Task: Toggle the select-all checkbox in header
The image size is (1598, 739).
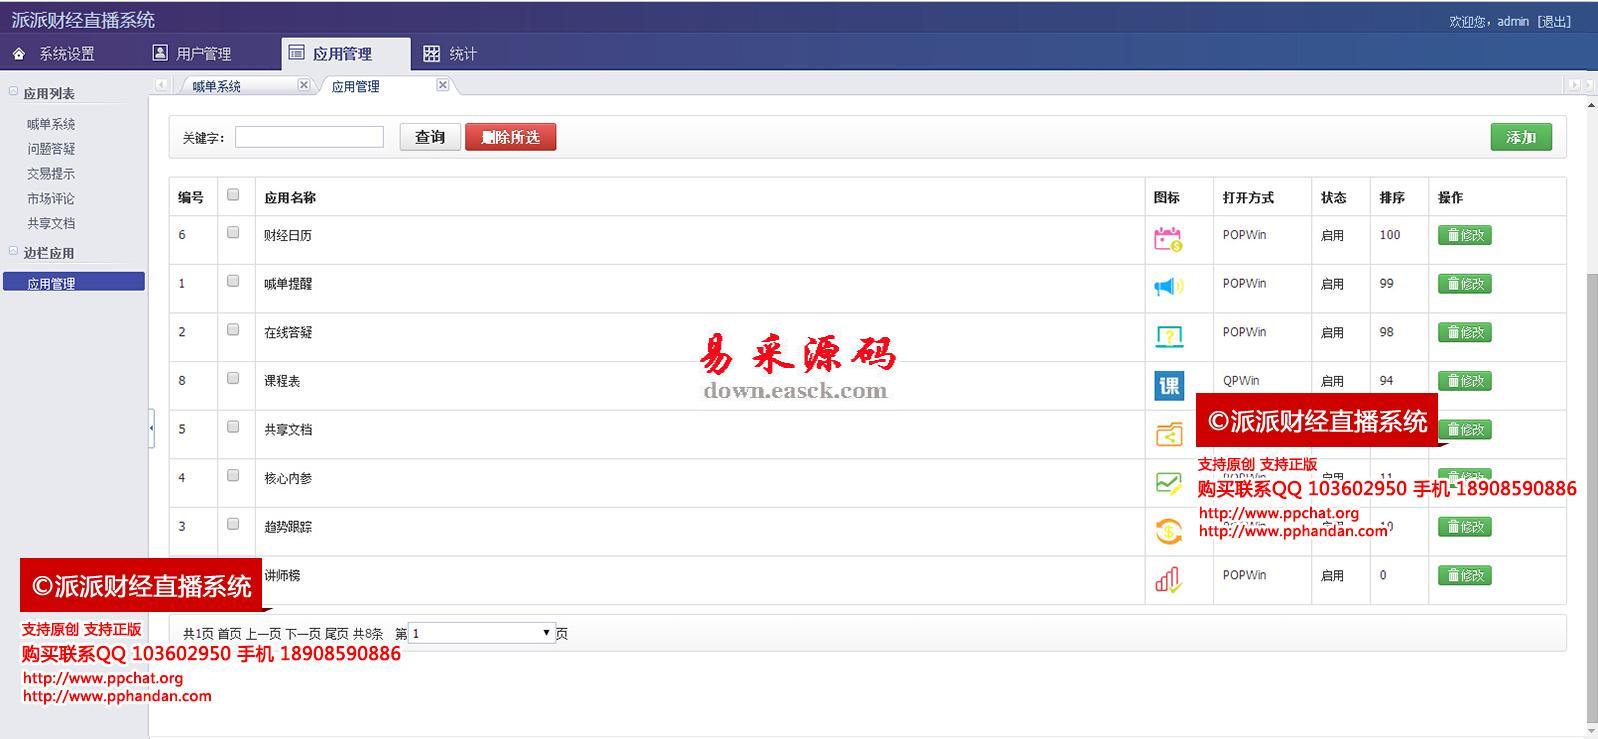Action: pos(233,195)
